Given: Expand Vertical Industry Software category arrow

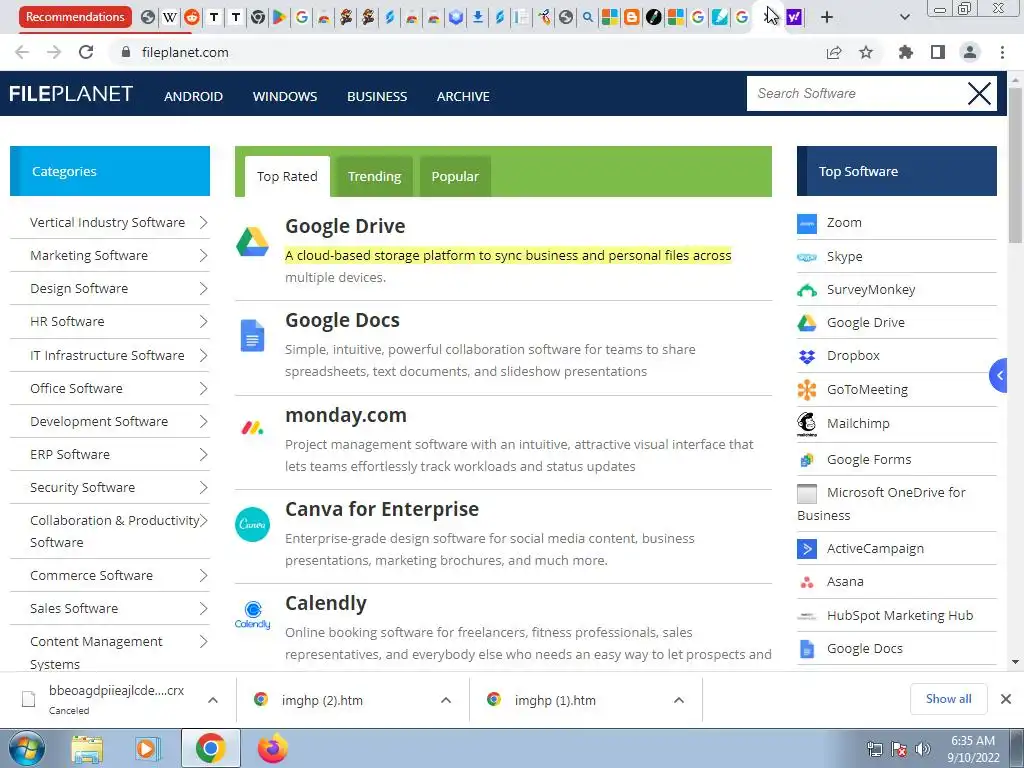Looking at the screenshot, I should [203, 223].
